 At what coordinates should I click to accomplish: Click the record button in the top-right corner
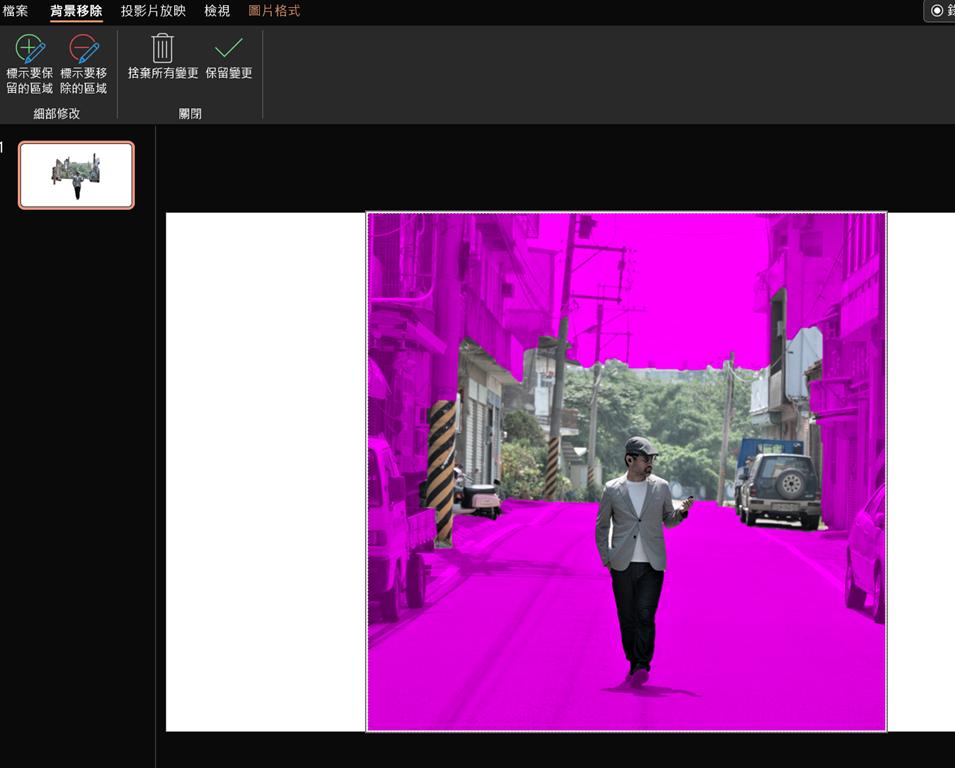[938, 11]
